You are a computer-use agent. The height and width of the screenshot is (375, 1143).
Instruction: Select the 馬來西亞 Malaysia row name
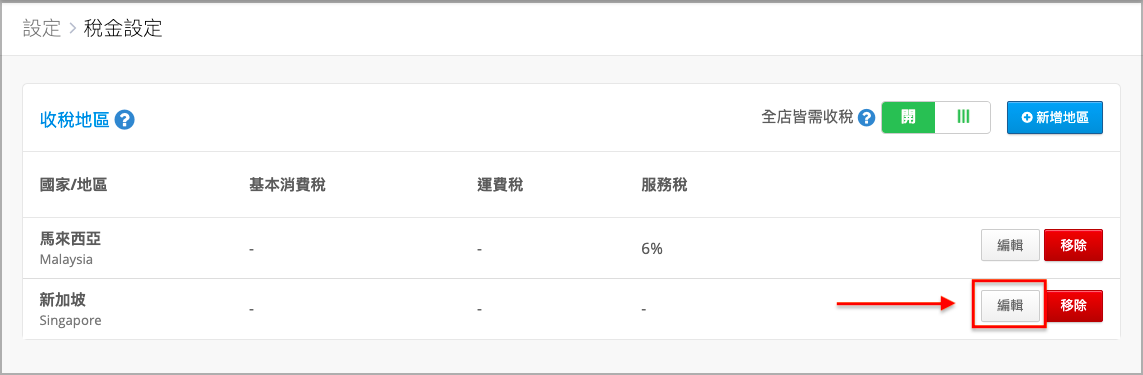click(67, 248)
